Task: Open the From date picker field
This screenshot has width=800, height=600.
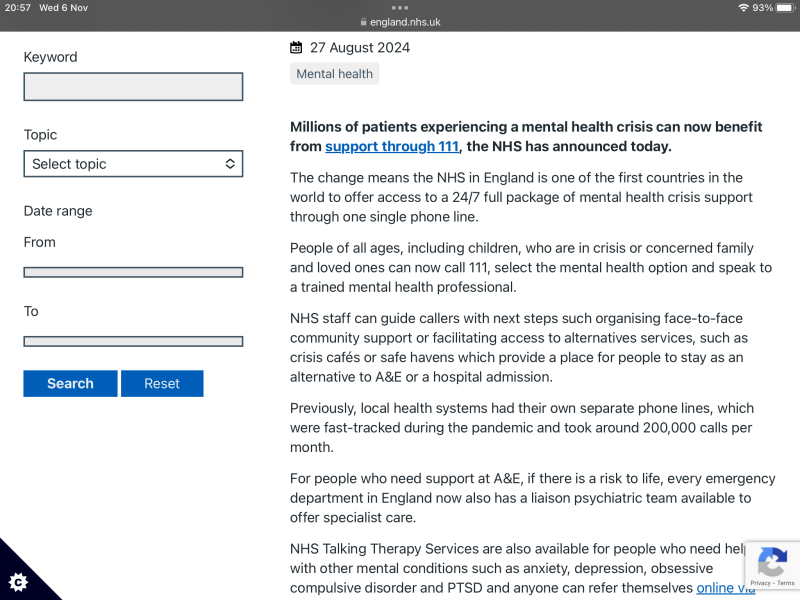Action: click(133, 272)
